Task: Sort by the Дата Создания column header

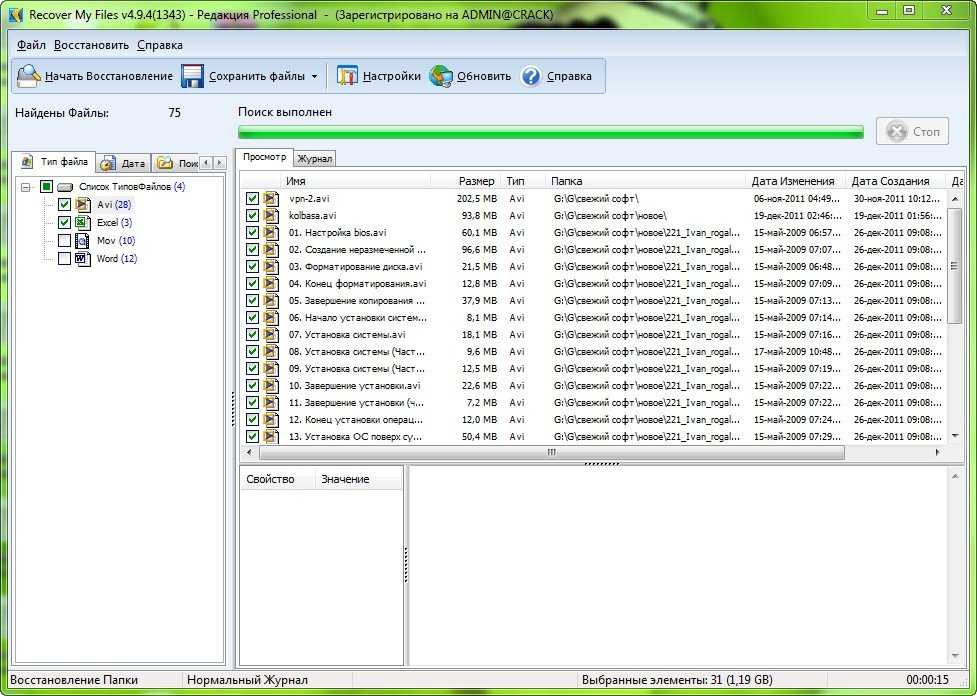Action: pos(895,181)
